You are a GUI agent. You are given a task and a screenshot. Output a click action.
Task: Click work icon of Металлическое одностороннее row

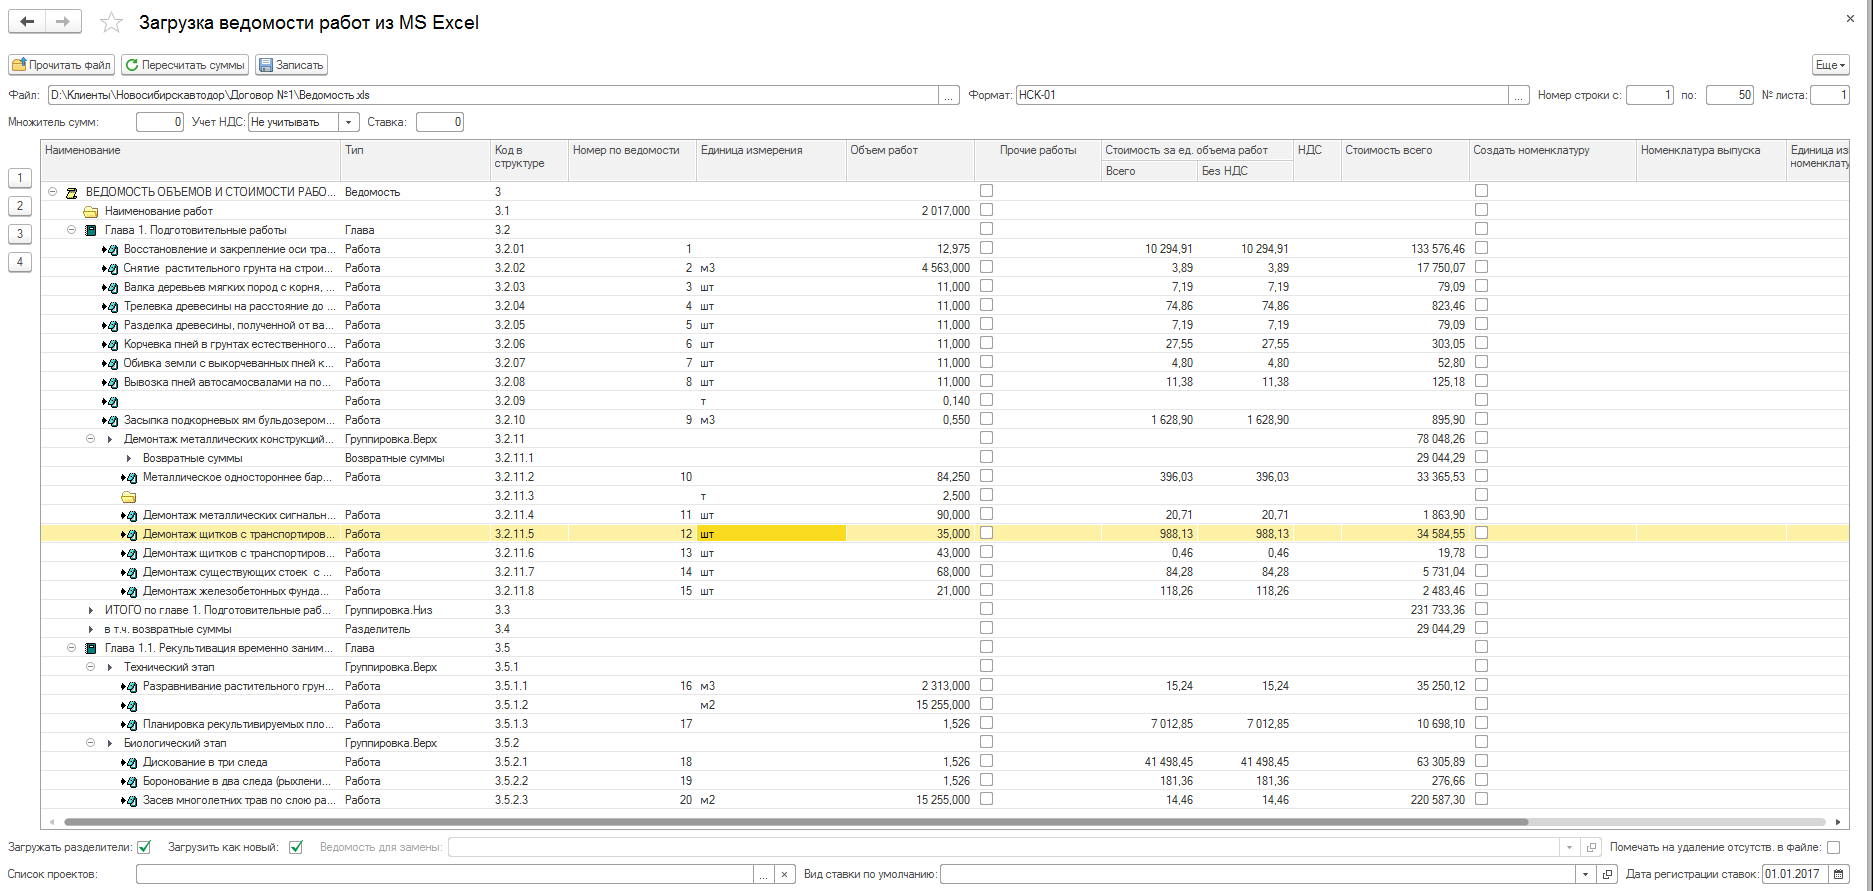(x=129, y=477)
